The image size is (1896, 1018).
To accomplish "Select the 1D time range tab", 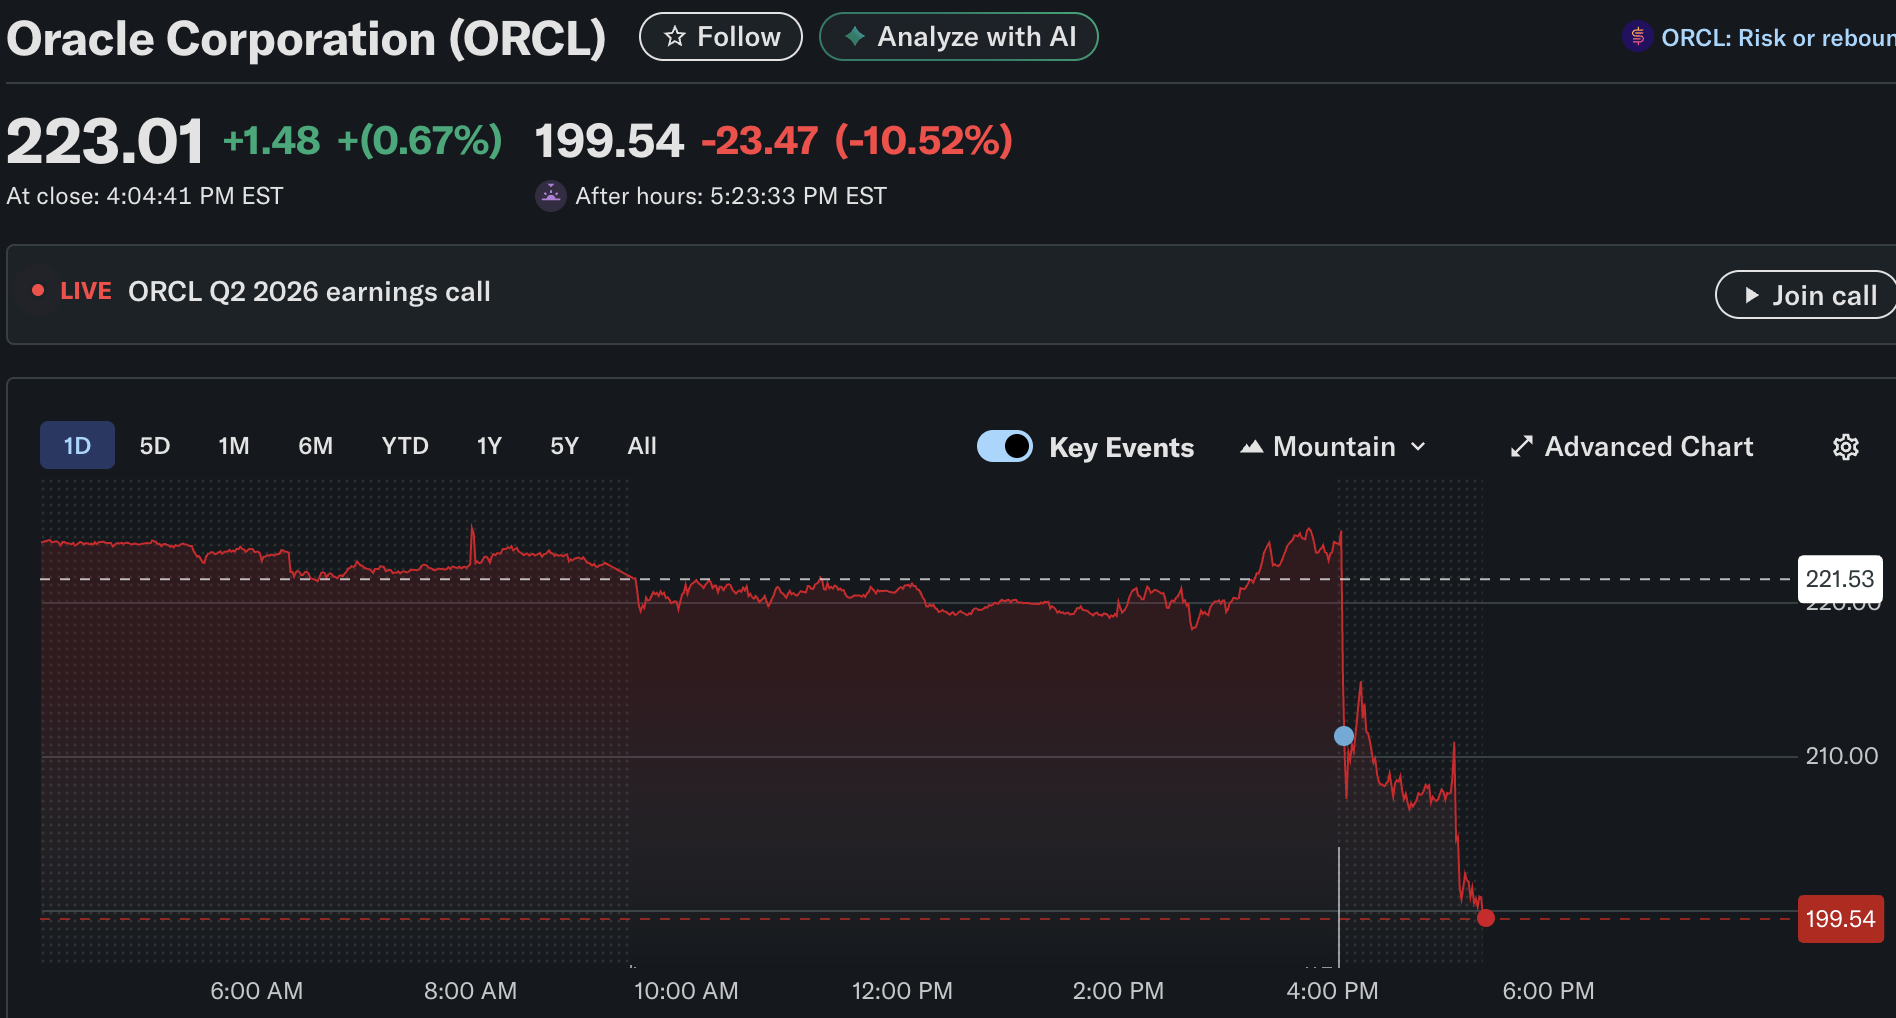I will 77,445.
